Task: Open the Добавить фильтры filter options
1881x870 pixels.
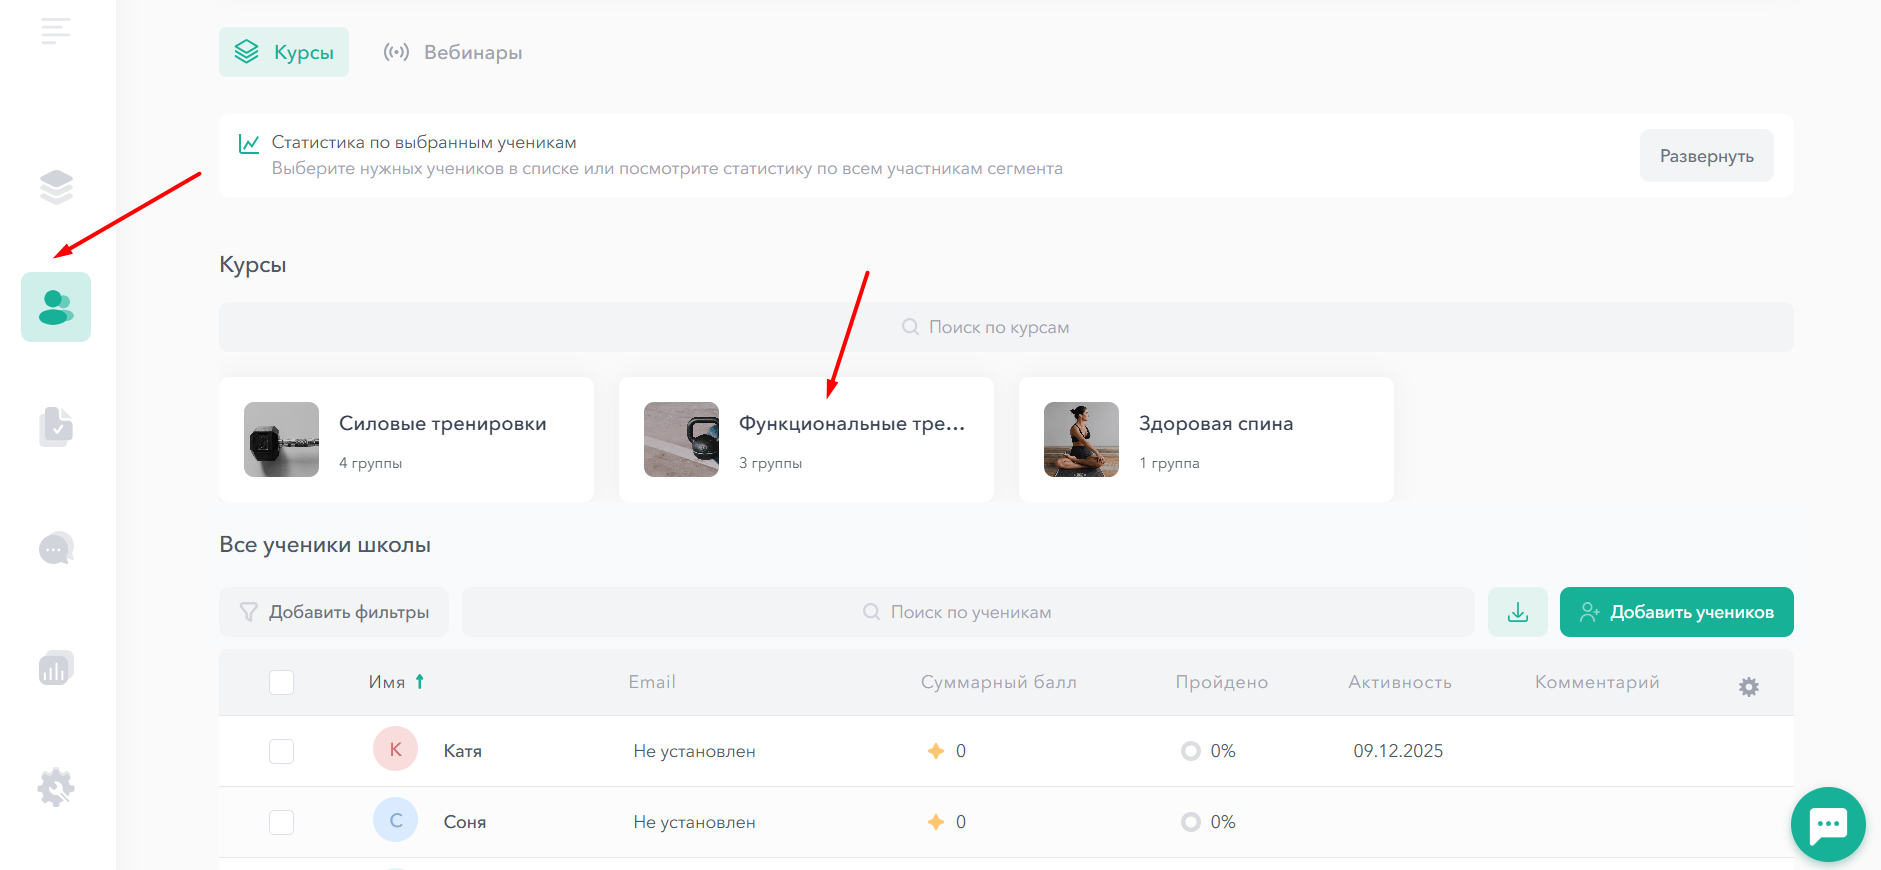Action: 334,612
